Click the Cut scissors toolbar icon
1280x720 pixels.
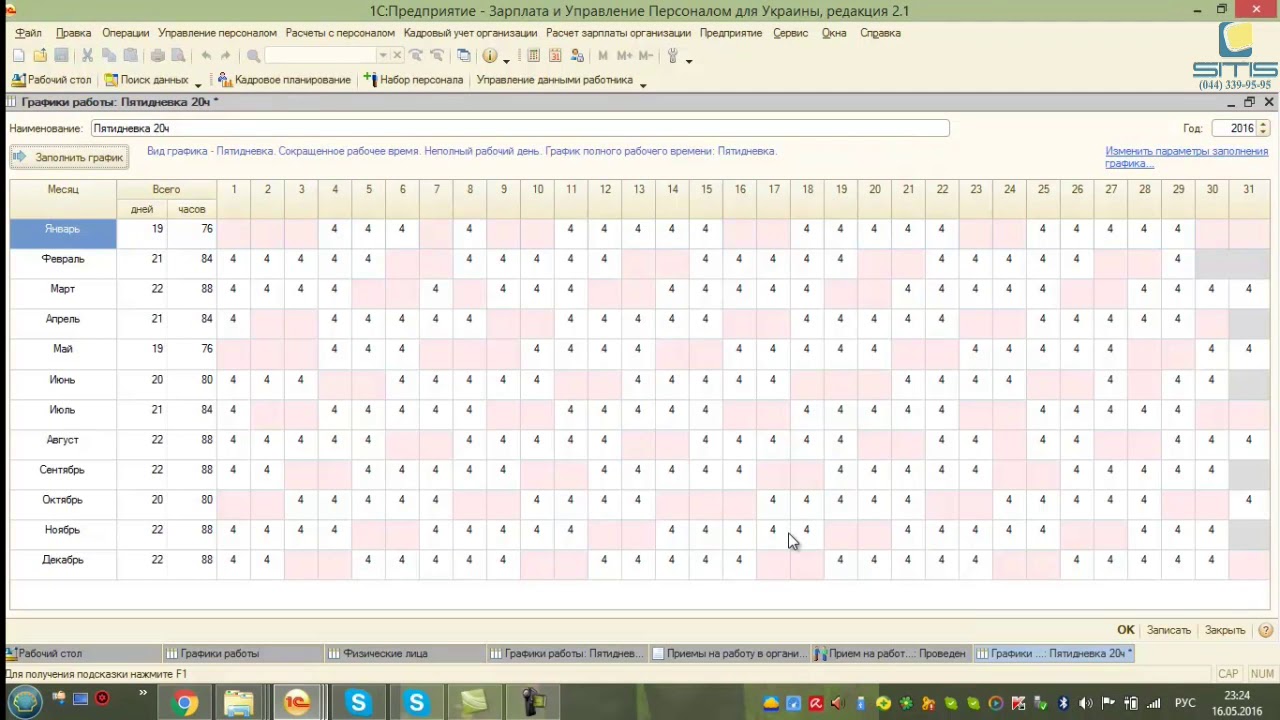coord(87,56)
